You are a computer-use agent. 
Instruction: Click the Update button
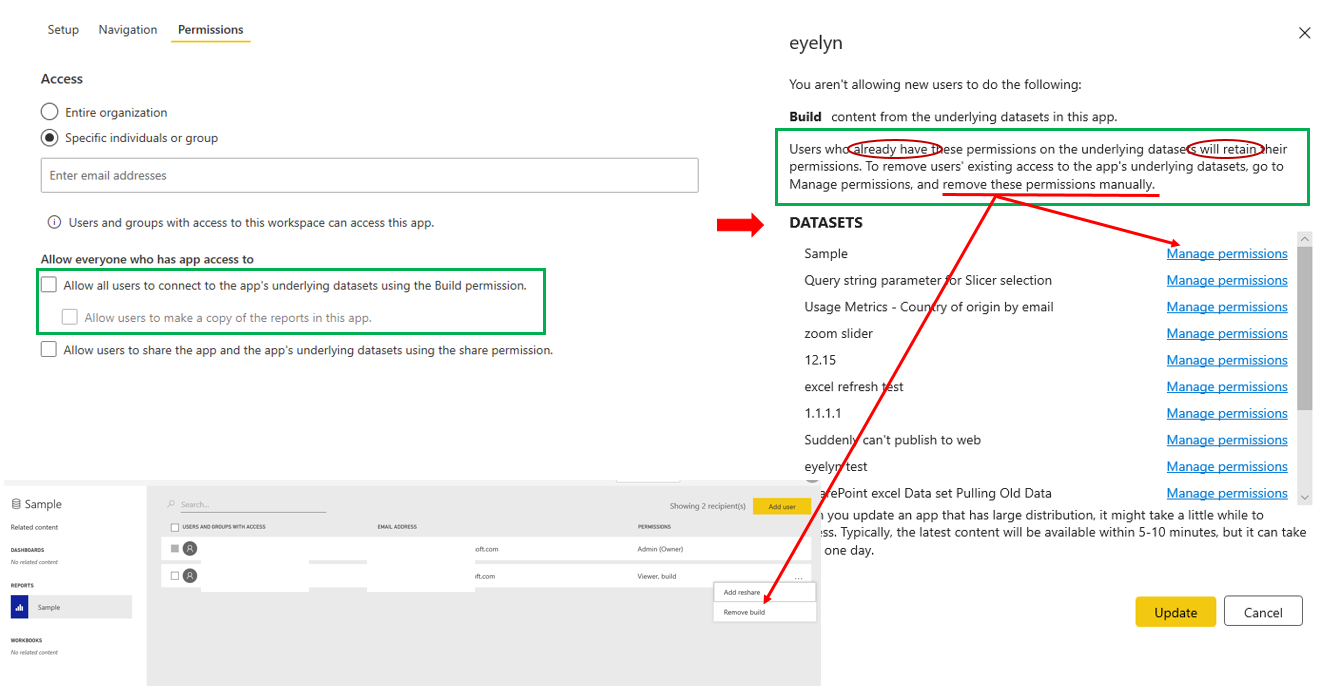pyautogui.click(x=1175, y=612)
